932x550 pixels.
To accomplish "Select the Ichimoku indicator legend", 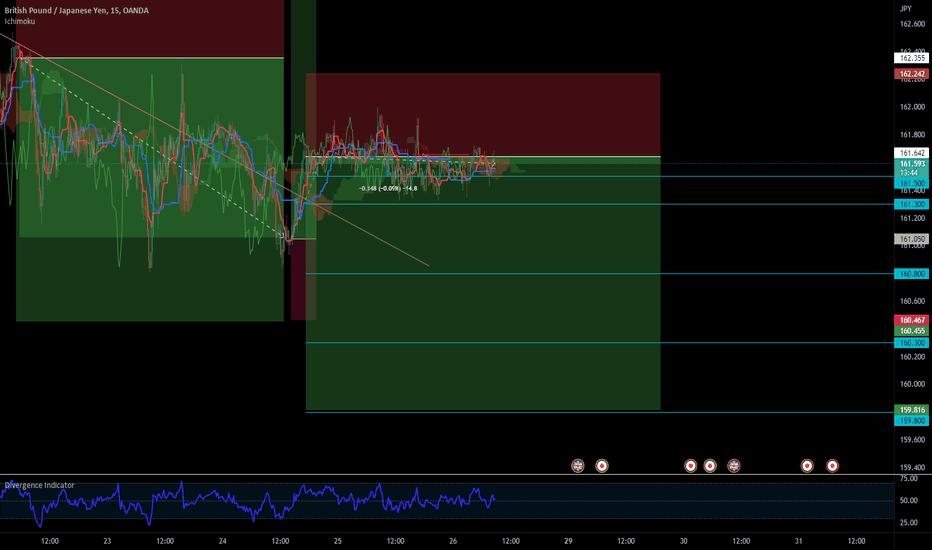I will pyautogui.click(x=20, y=21).
